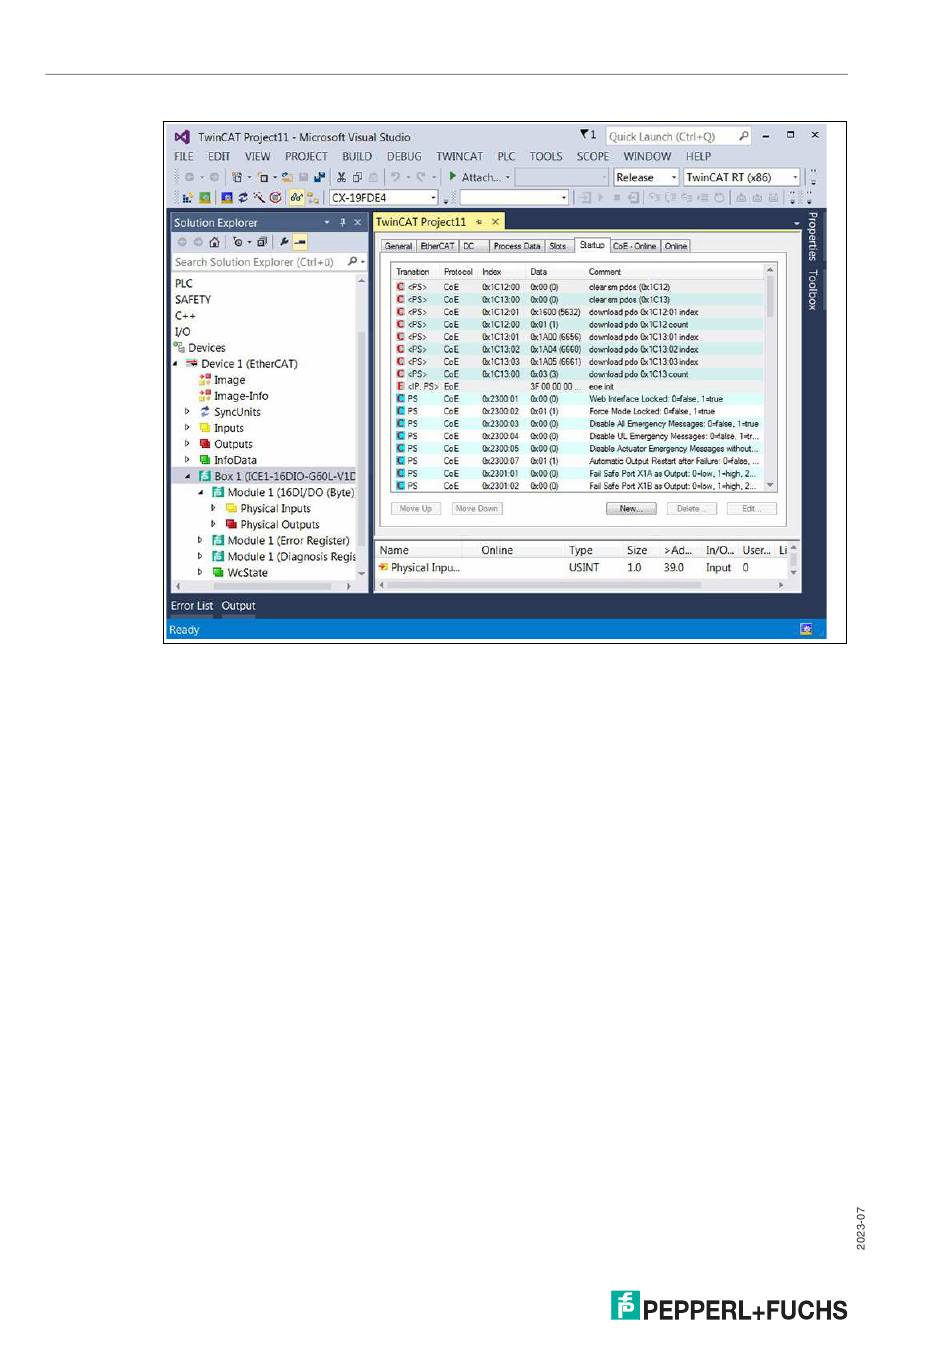
Task: Click the Startup list vertical scrollbar
Action: coord(770,378)
